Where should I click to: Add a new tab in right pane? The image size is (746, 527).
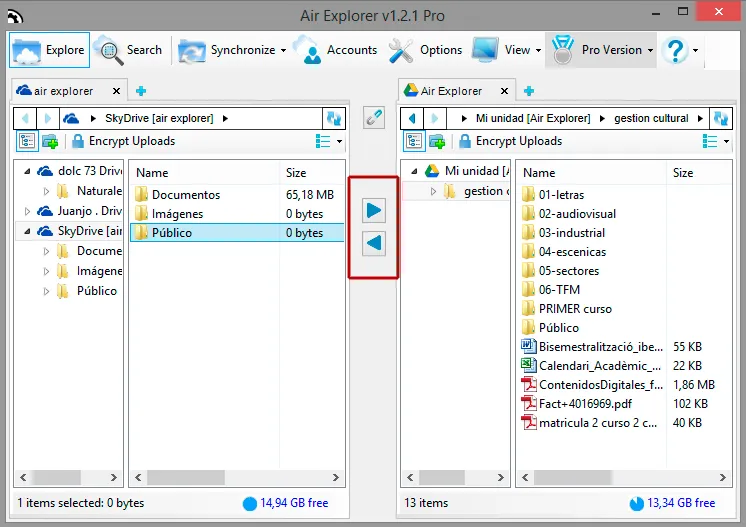click(529, 91)
